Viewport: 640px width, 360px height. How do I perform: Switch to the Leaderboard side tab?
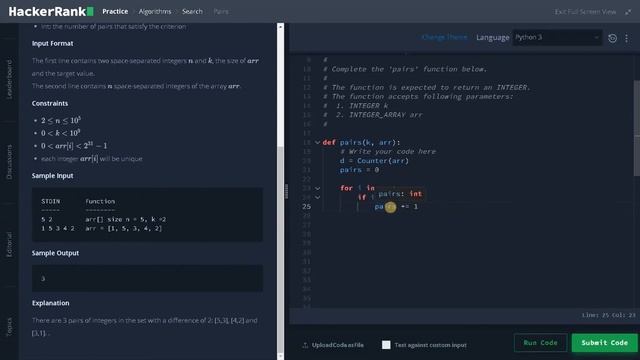(x=9, y=79)
